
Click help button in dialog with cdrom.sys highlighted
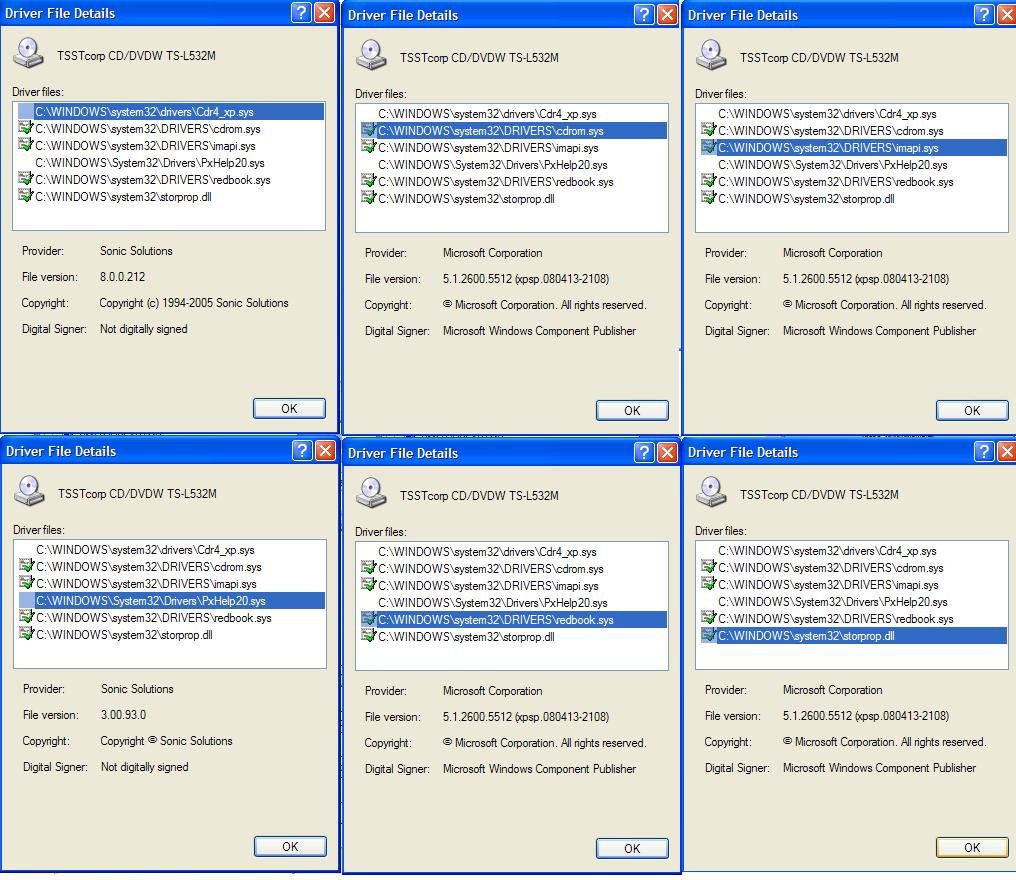click(644, 14)
